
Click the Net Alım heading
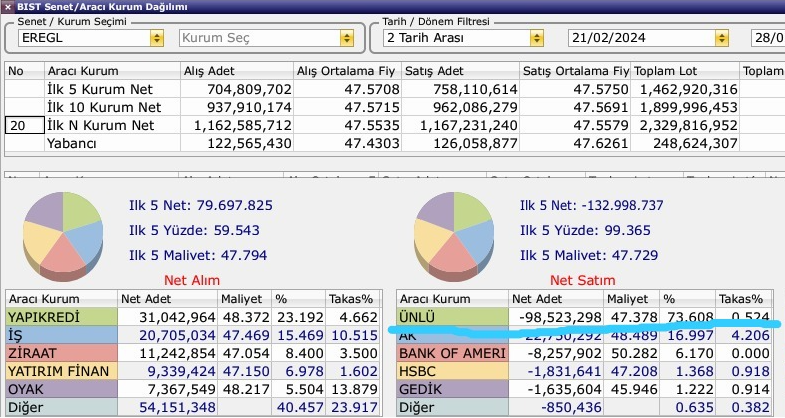tap(192, 280)
